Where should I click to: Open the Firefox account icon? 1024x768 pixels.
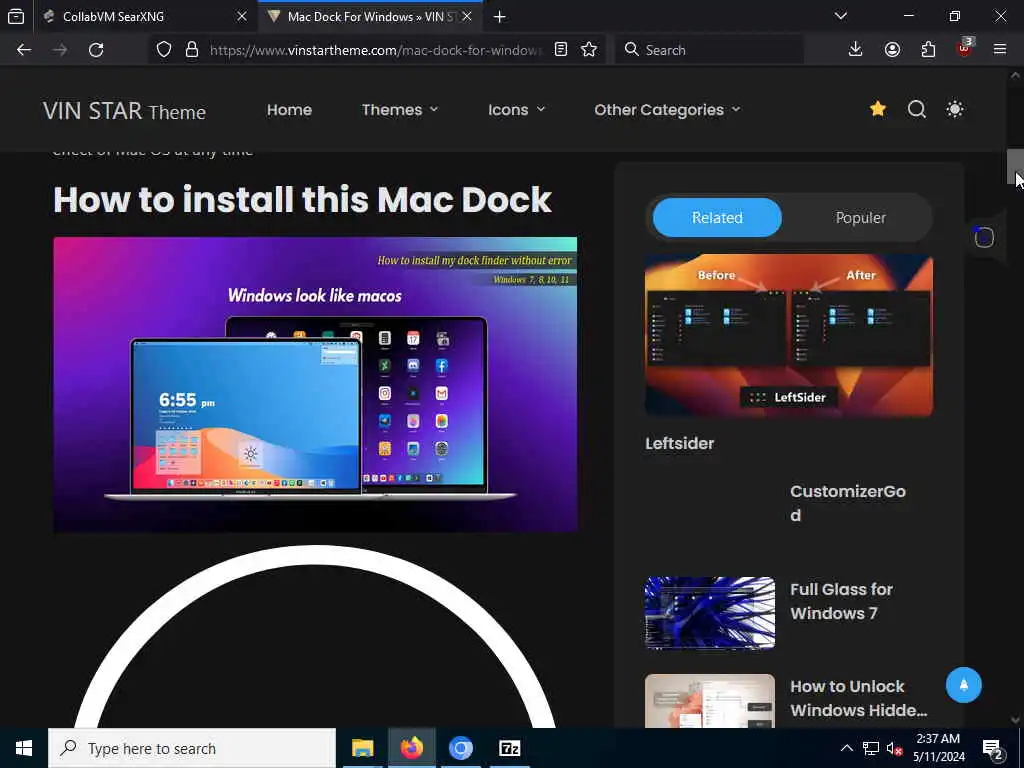(892, 50)
